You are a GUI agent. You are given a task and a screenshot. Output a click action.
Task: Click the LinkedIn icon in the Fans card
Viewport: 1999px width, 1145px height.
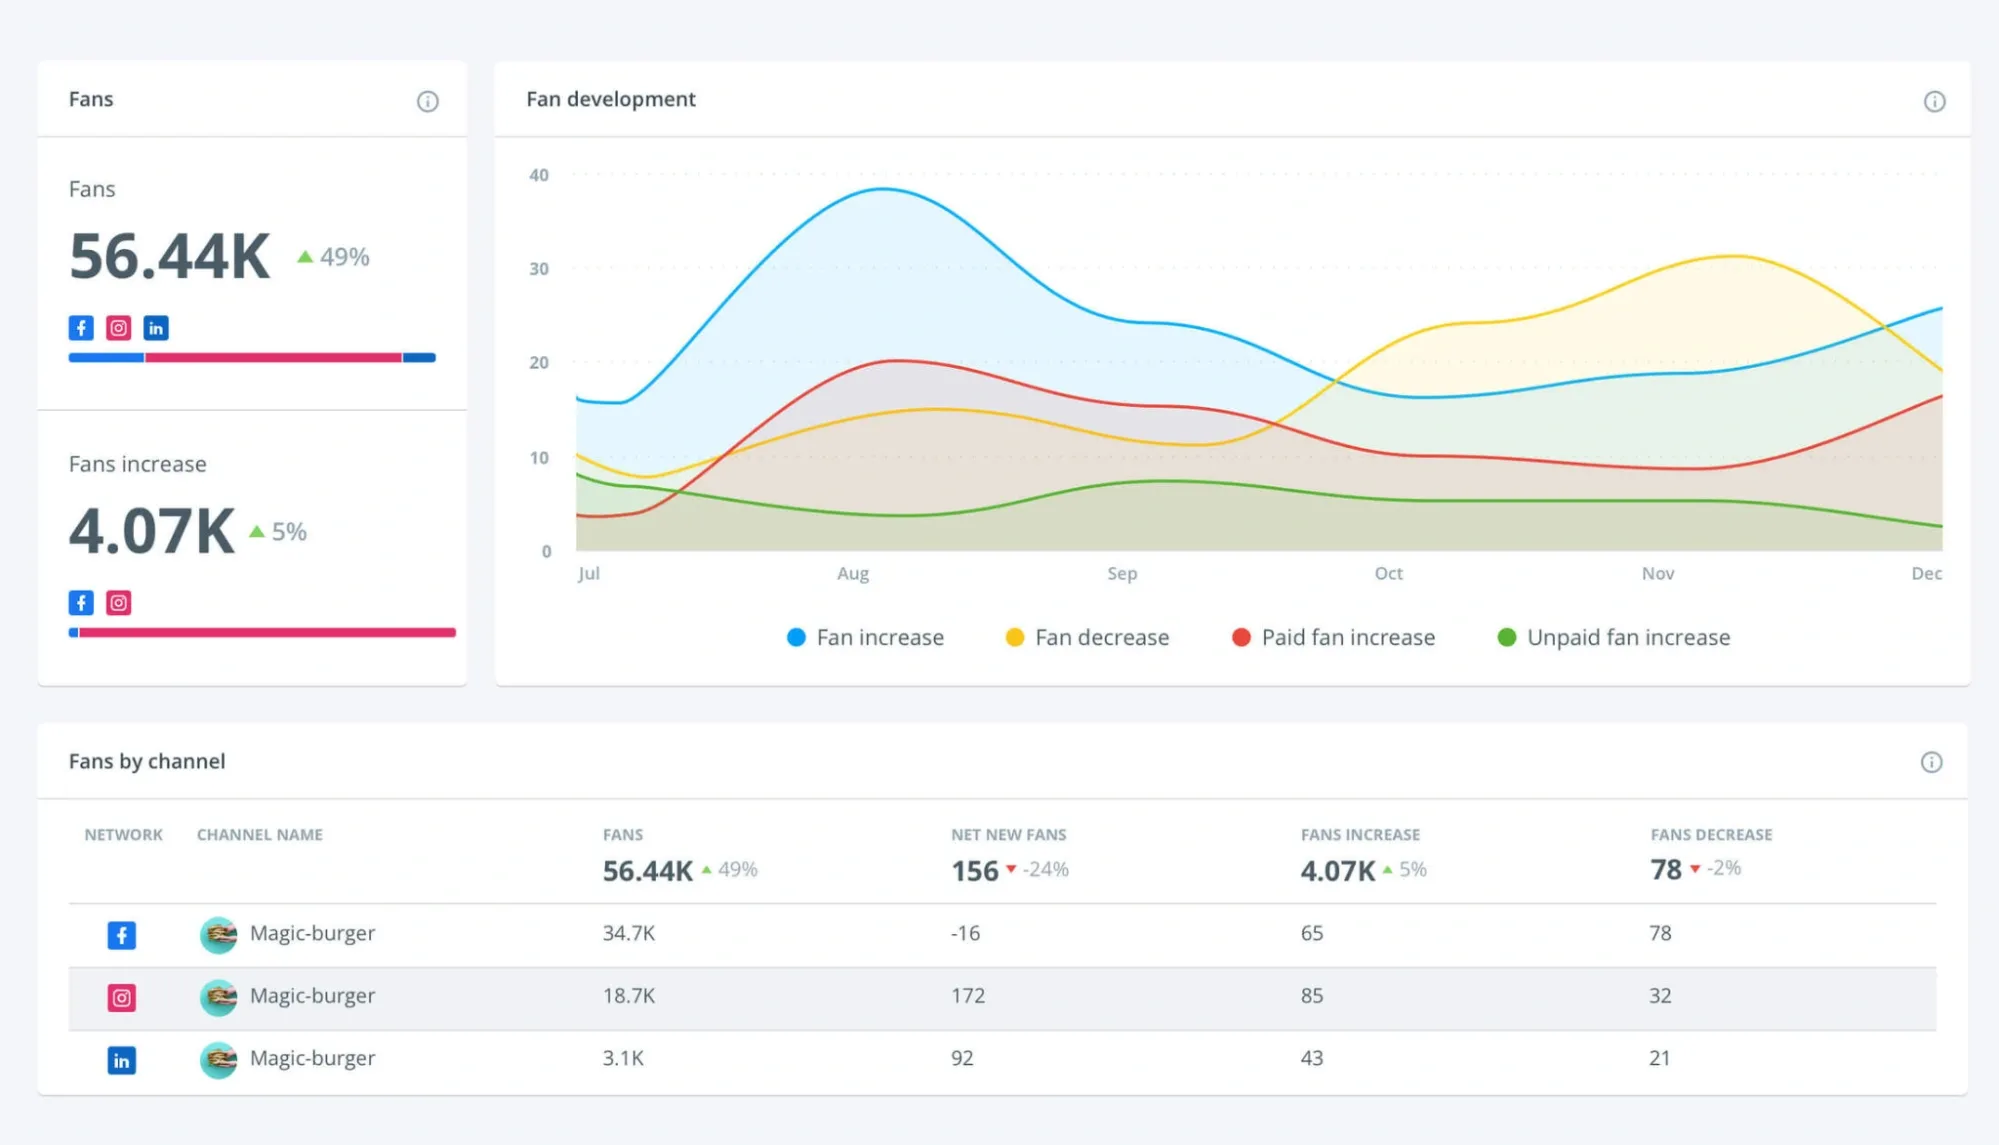coord(156,327)
